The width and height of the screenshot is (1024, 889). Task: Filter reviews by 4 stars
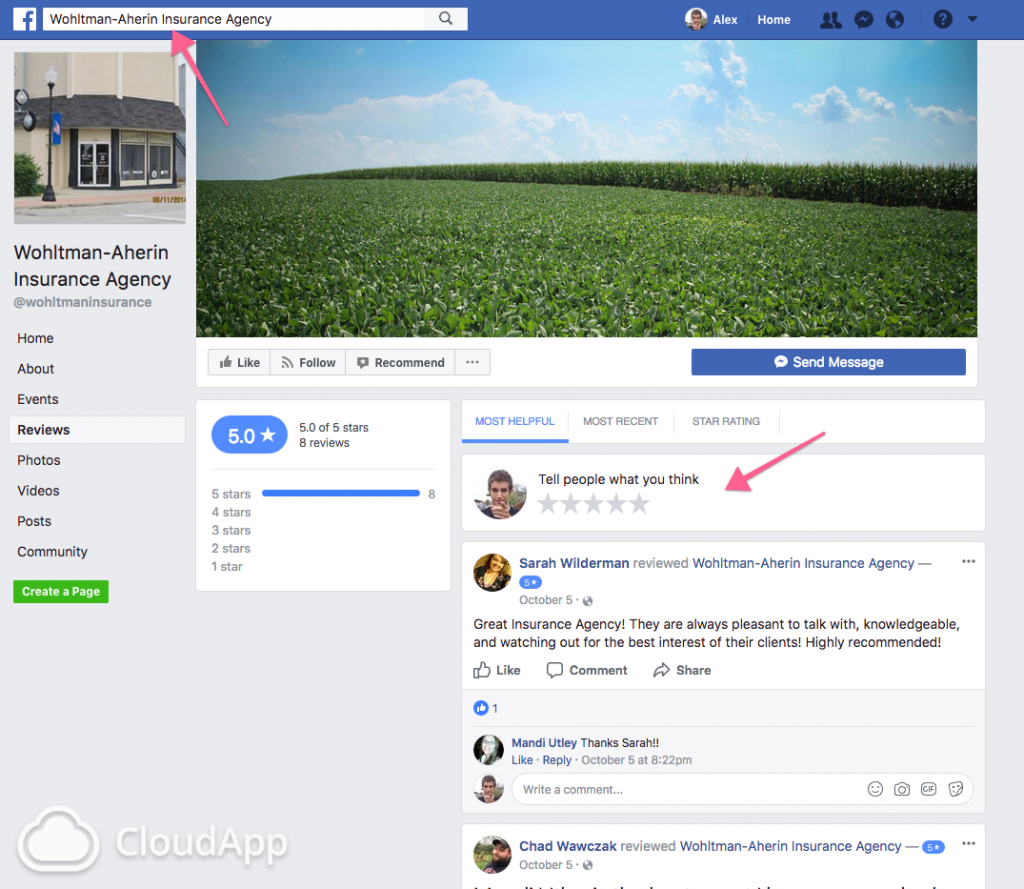coord(231,512)
